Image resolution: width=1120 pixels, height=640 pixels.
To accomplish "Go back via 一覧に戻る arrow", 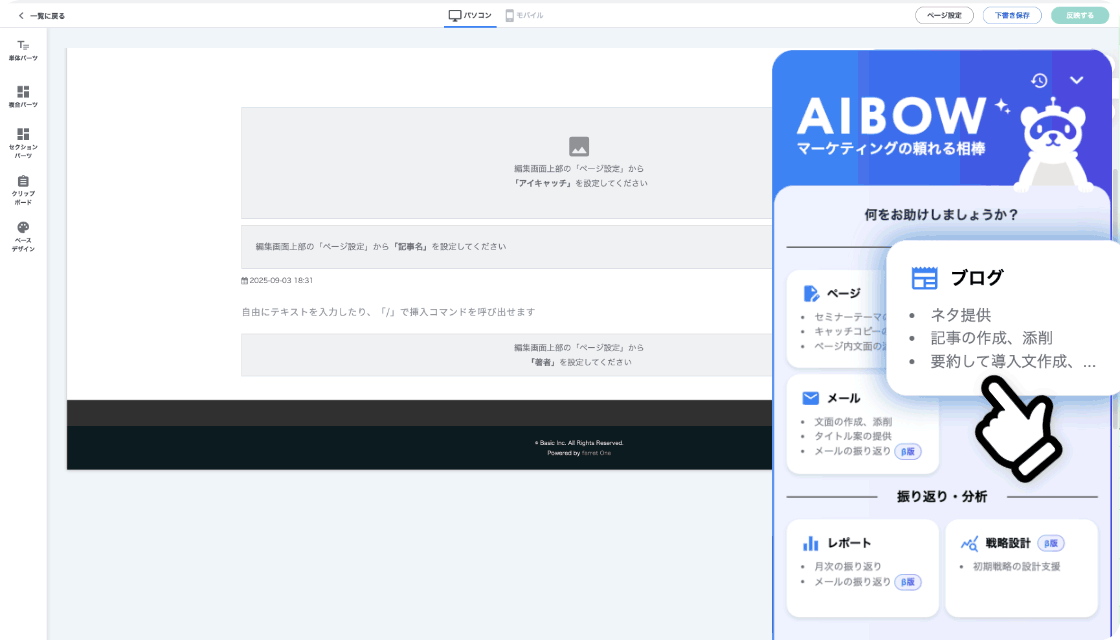I will (41, 15).
